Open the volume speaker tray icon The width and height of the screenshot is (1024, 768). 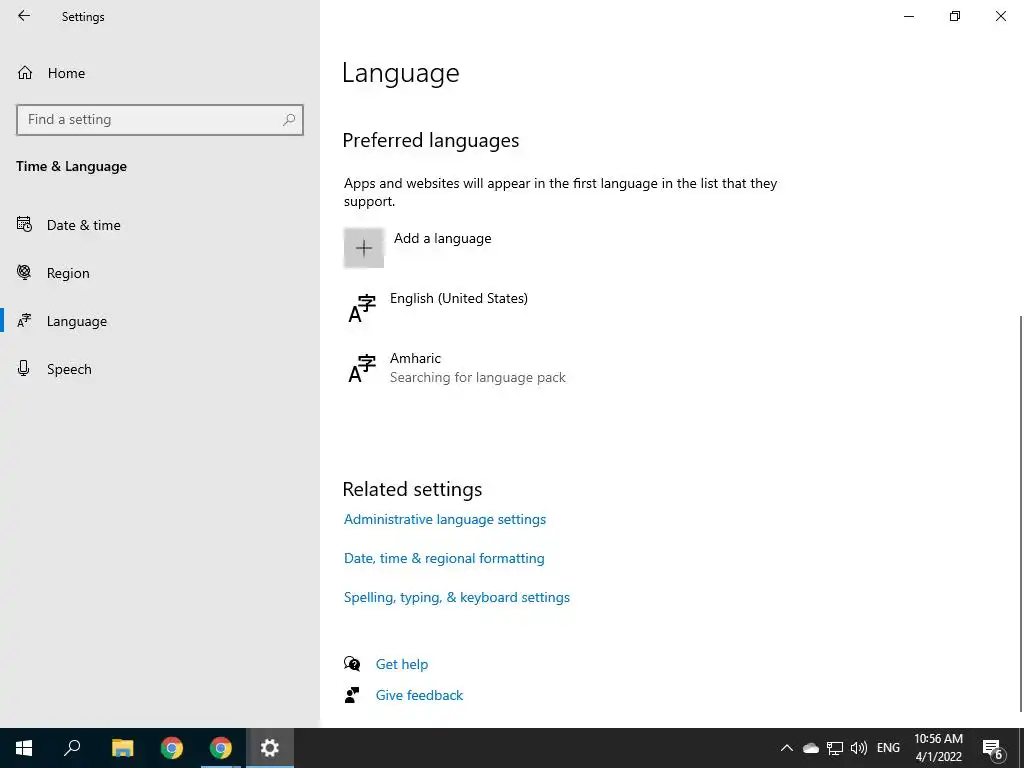click(859, 748)
